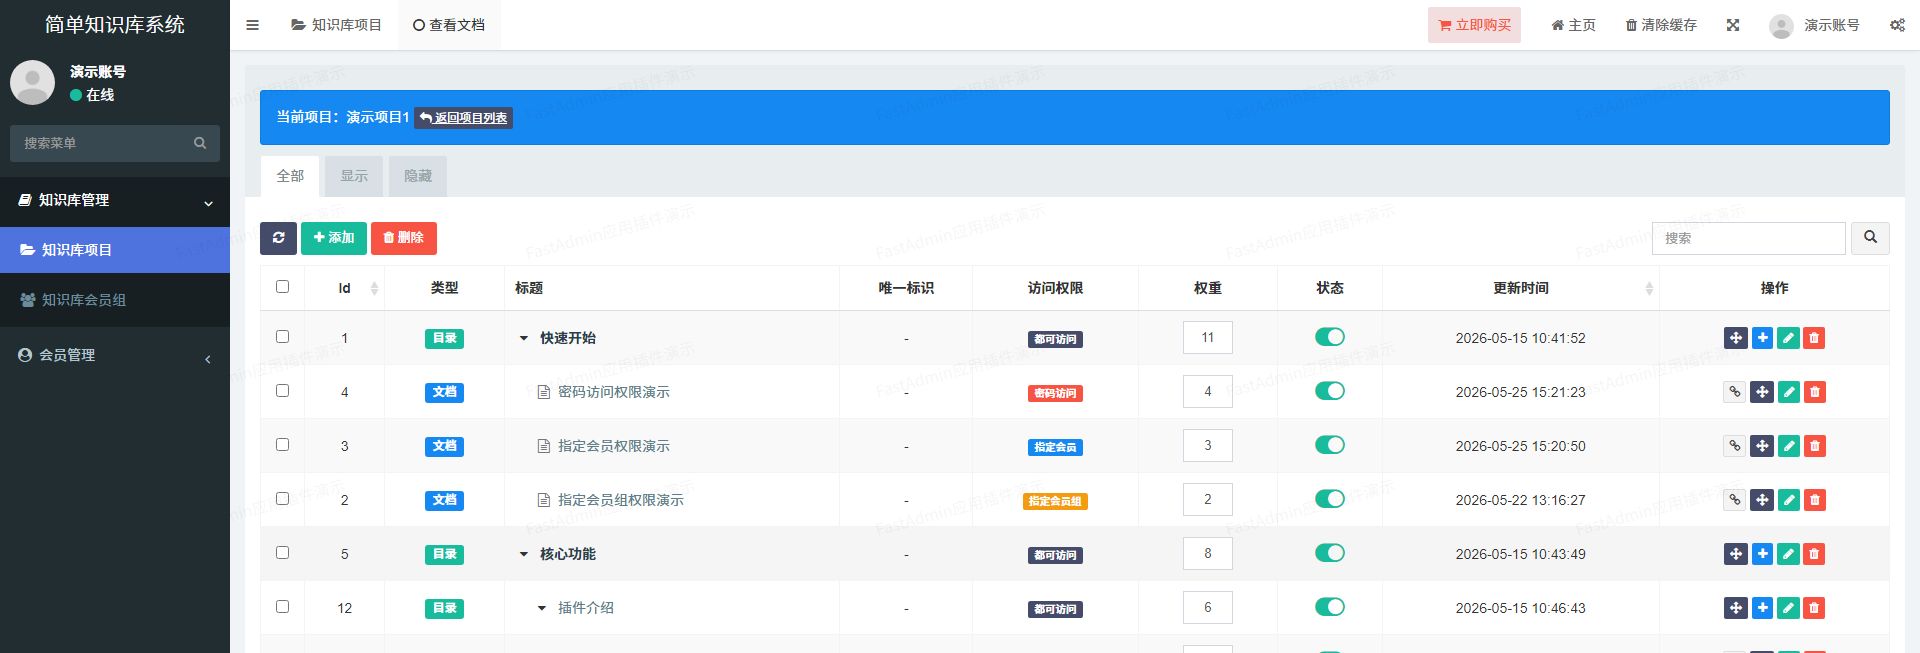Click the red 删除 button
Screen dimensions: 1920x653
[x=404, y=238]
